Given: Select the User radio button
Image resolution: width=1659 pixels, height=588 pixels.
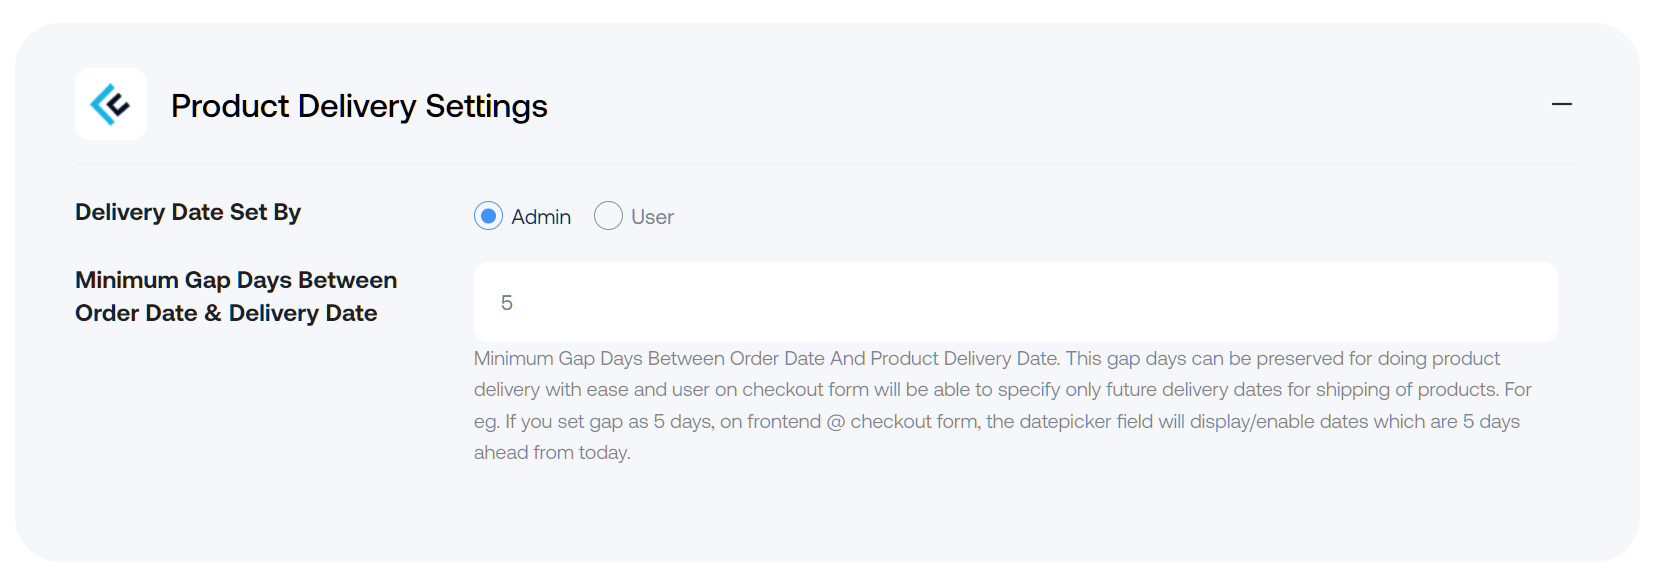Looking at the screenshot, I should (608, 216).
